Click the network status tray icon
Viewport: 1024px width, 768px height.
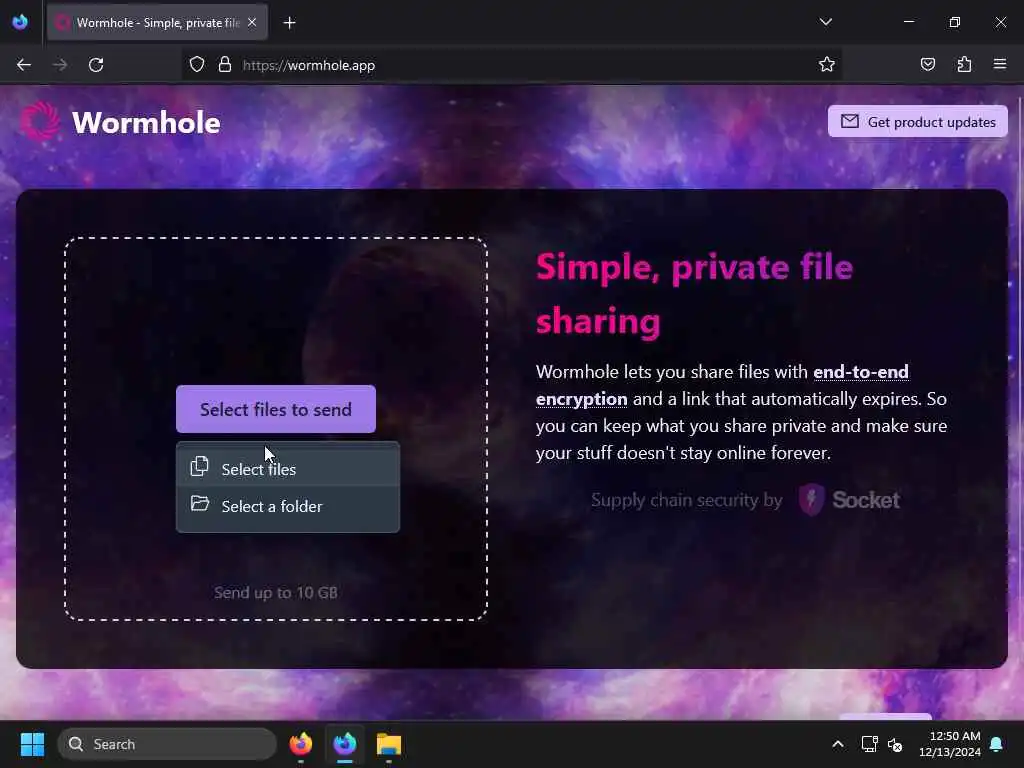tap(869, 744)
